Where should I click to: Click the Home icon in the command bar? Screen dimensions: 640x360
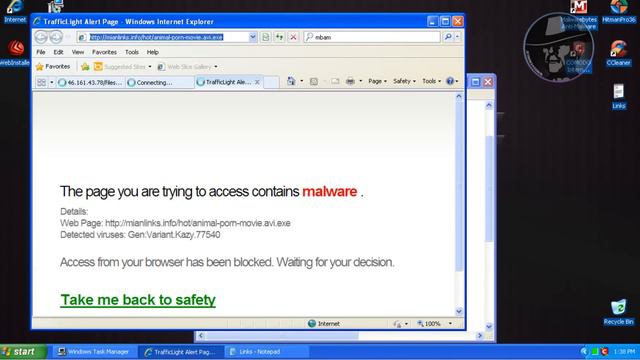291,81
